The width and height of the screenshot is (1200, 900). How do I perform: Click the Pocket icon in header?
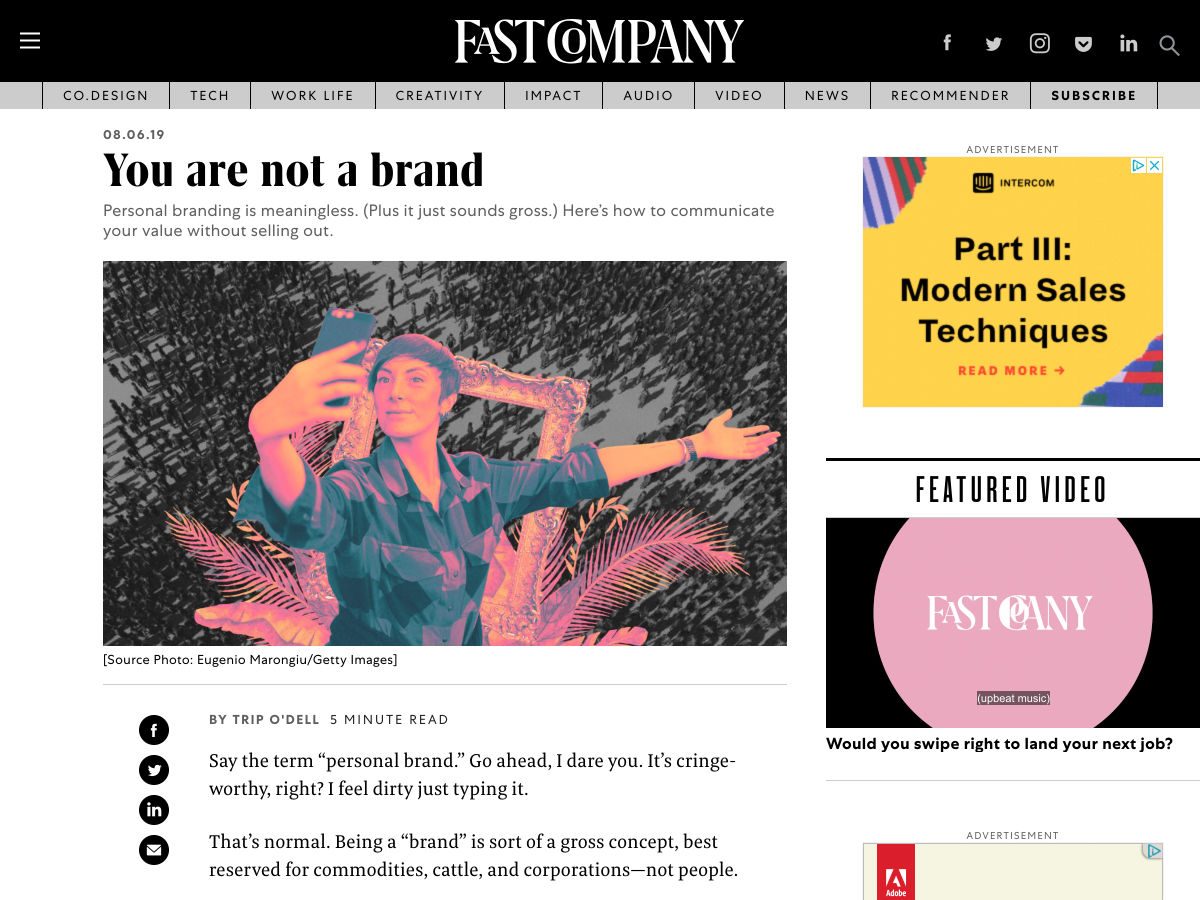pos(1083,43)
